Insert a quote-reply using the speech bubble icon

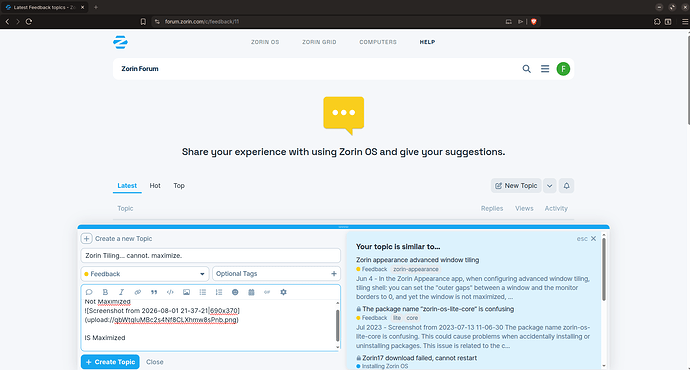tap(89, 292)
